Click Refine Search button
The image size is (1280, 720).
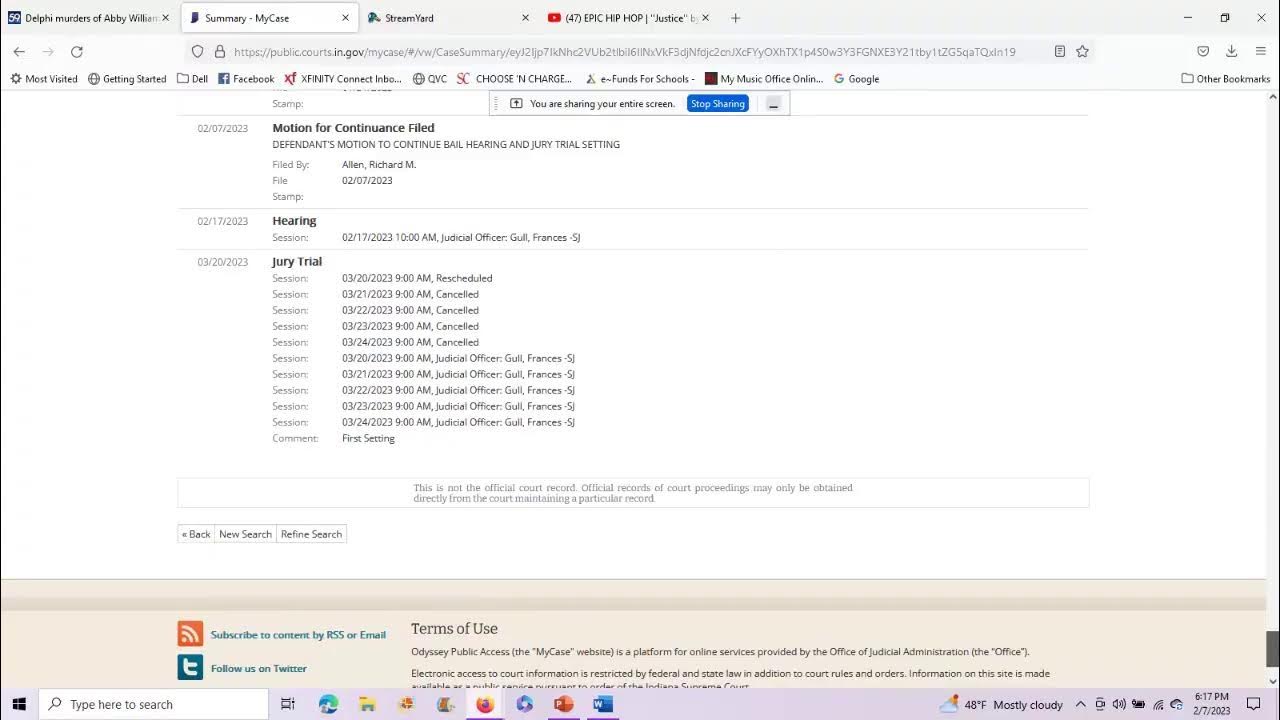311,534
